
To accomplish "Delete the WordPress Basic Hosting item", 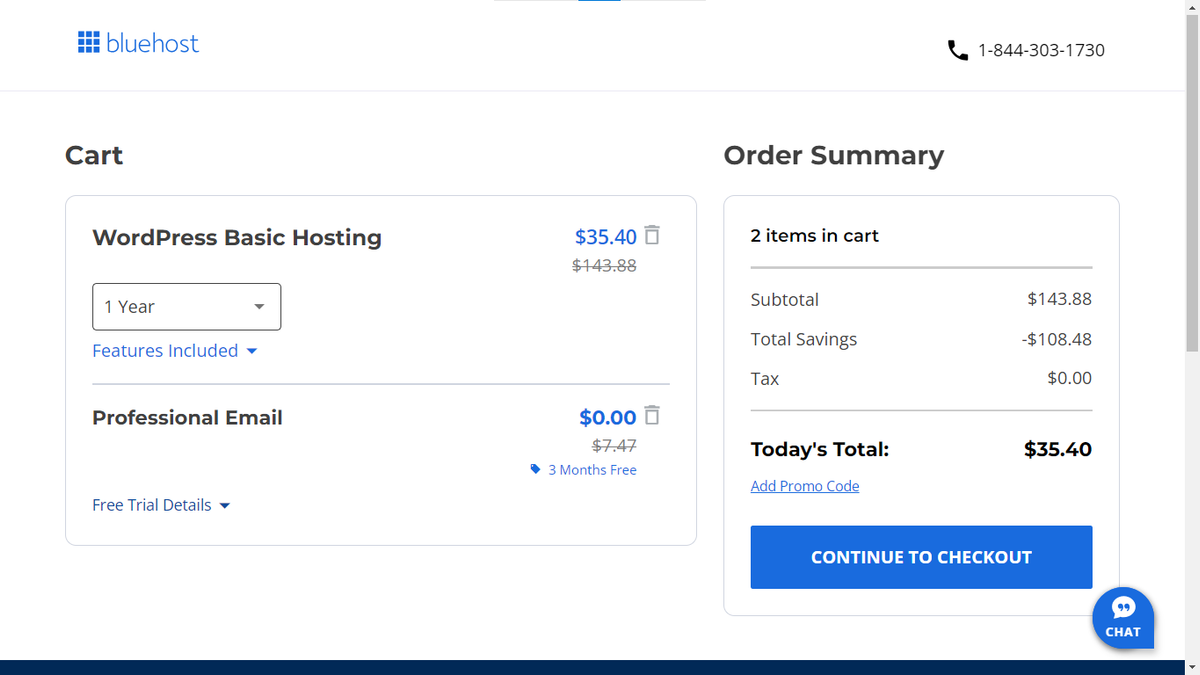I will (651, 235).
